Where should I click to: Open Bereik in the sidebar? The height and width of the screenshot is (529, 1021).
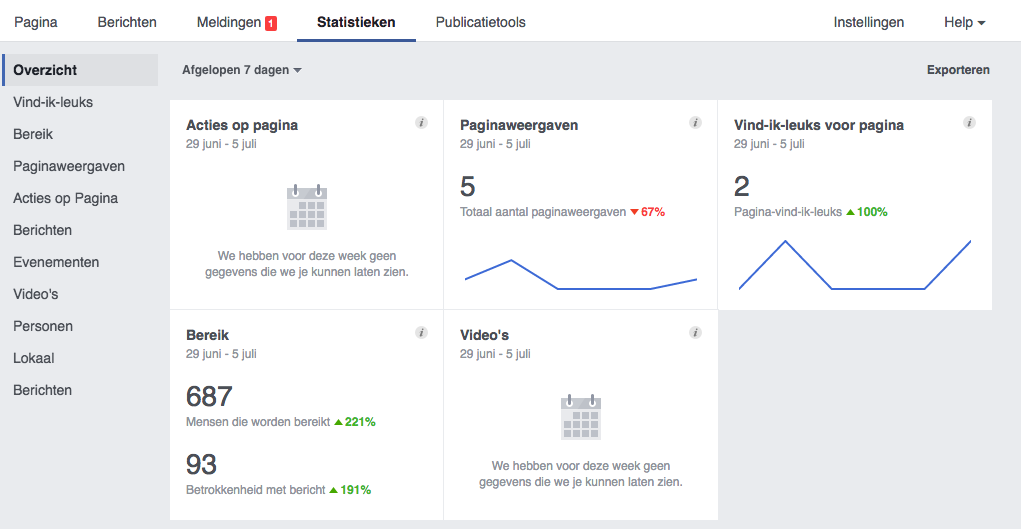pyautogui.click(x=33, y=134)
